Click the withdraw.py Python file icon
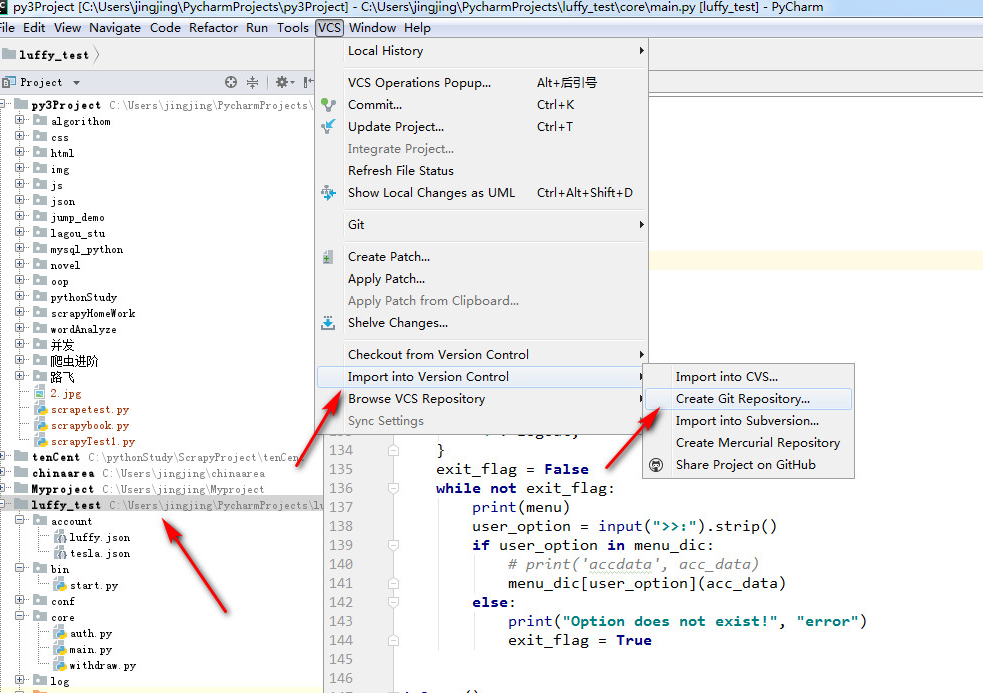The height and width of the screenshot is (693, 983). (x=60, y=665)
